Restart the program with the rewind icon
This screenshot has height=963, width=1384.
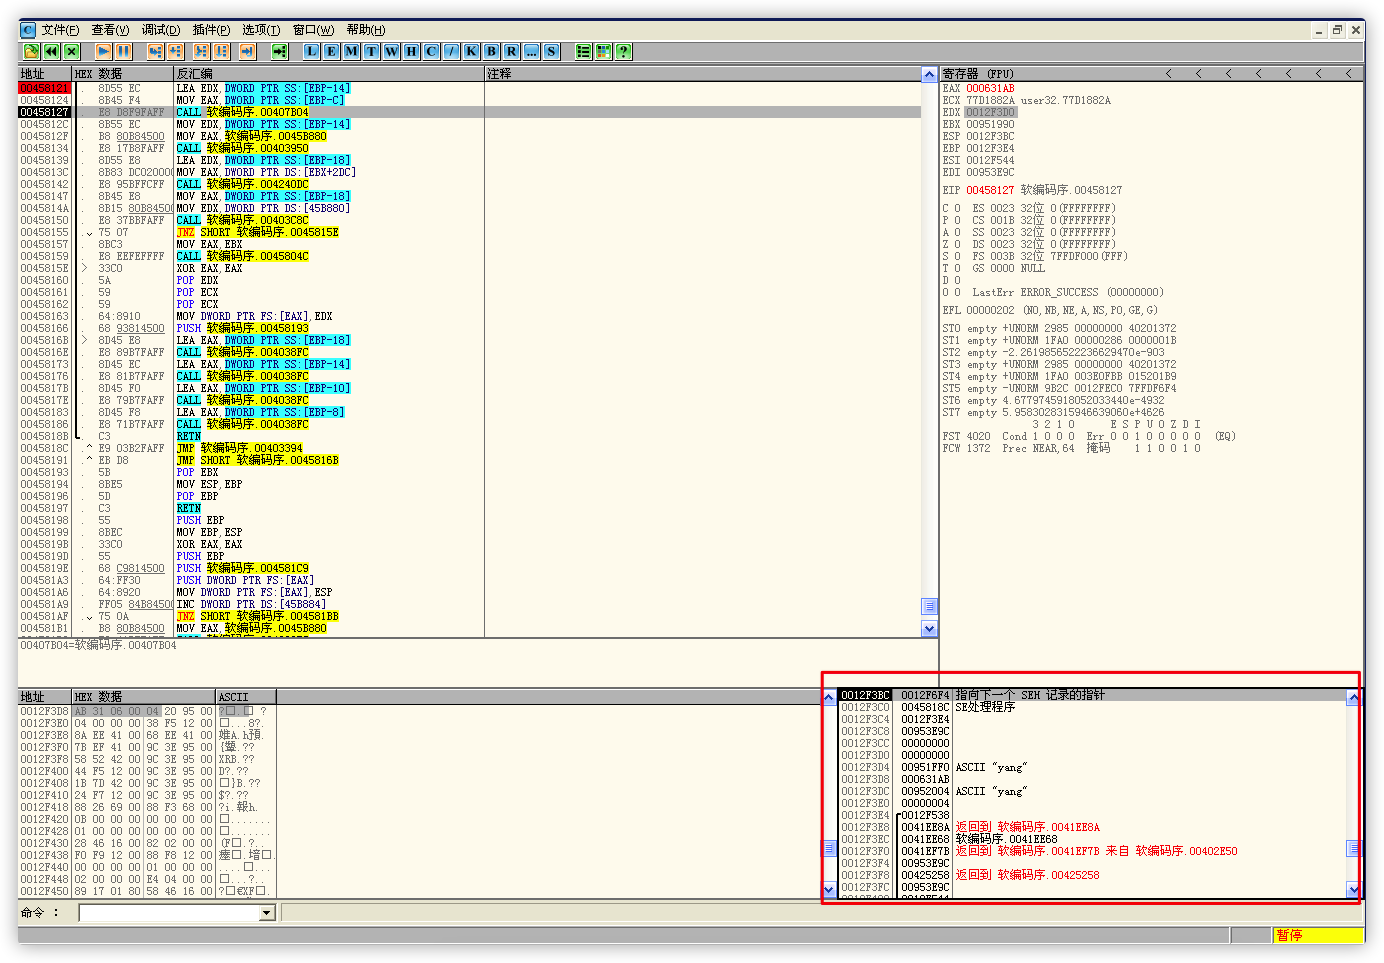(x=51, y=51)
